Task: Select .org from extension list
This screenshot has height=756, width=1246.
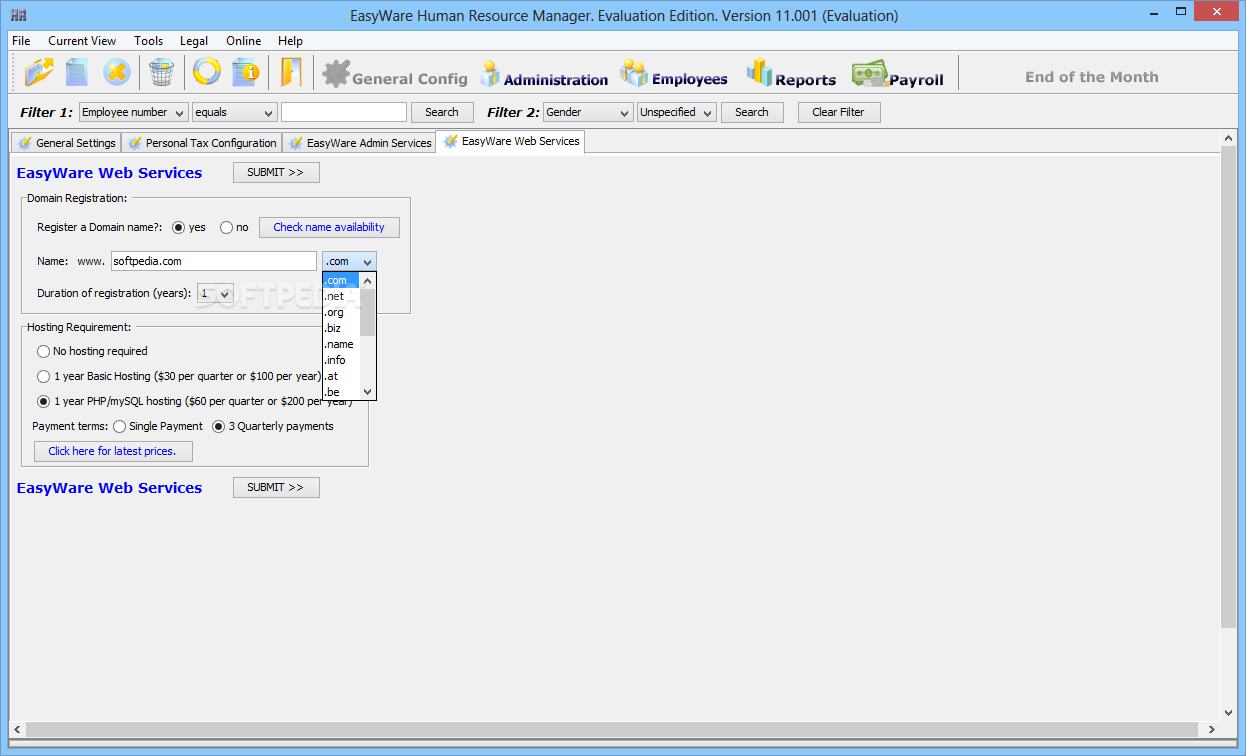Action: click(340, 312)
